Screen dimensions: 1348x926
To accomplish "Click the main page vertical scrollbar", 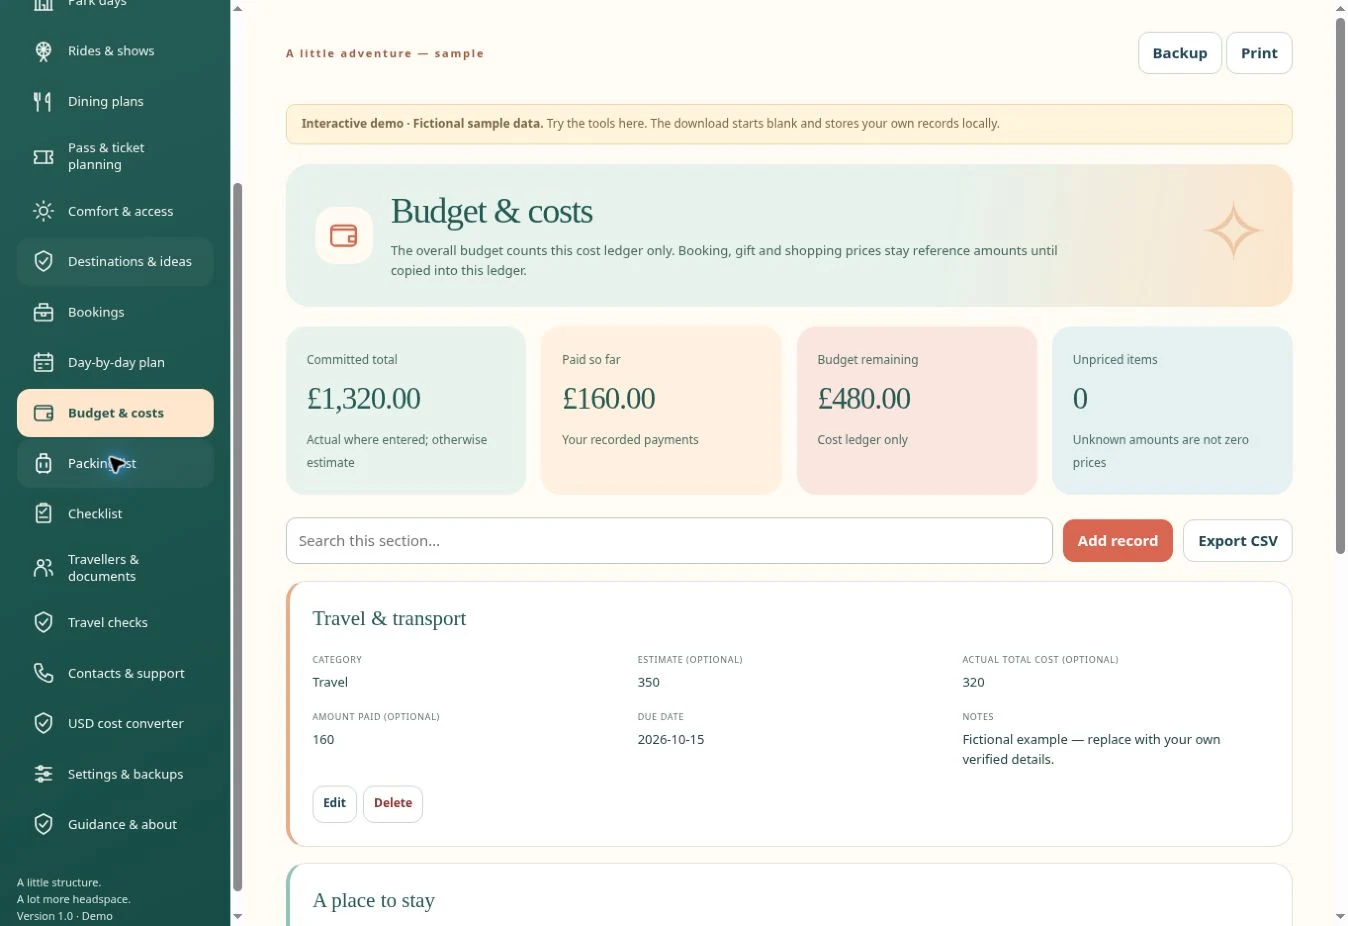I will click(x=1341, y=285).
